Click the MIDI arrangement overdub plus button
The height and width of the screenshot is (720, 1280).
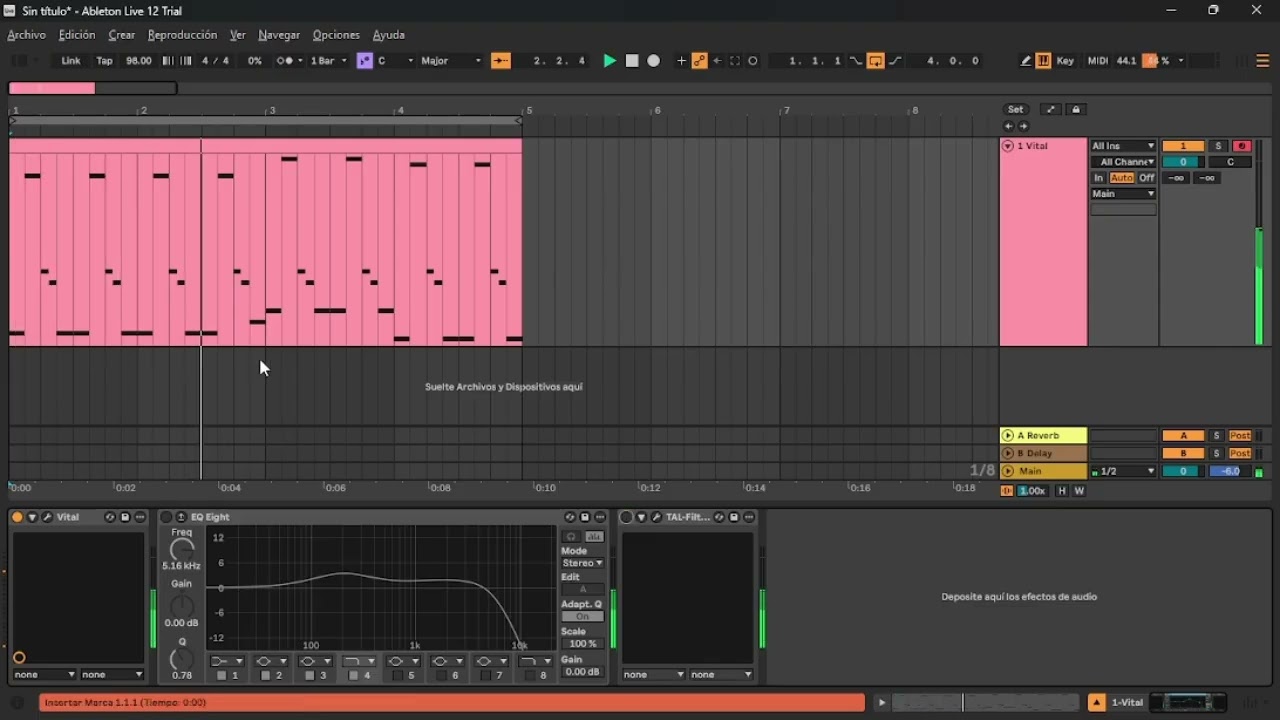[x=681, y=61]
